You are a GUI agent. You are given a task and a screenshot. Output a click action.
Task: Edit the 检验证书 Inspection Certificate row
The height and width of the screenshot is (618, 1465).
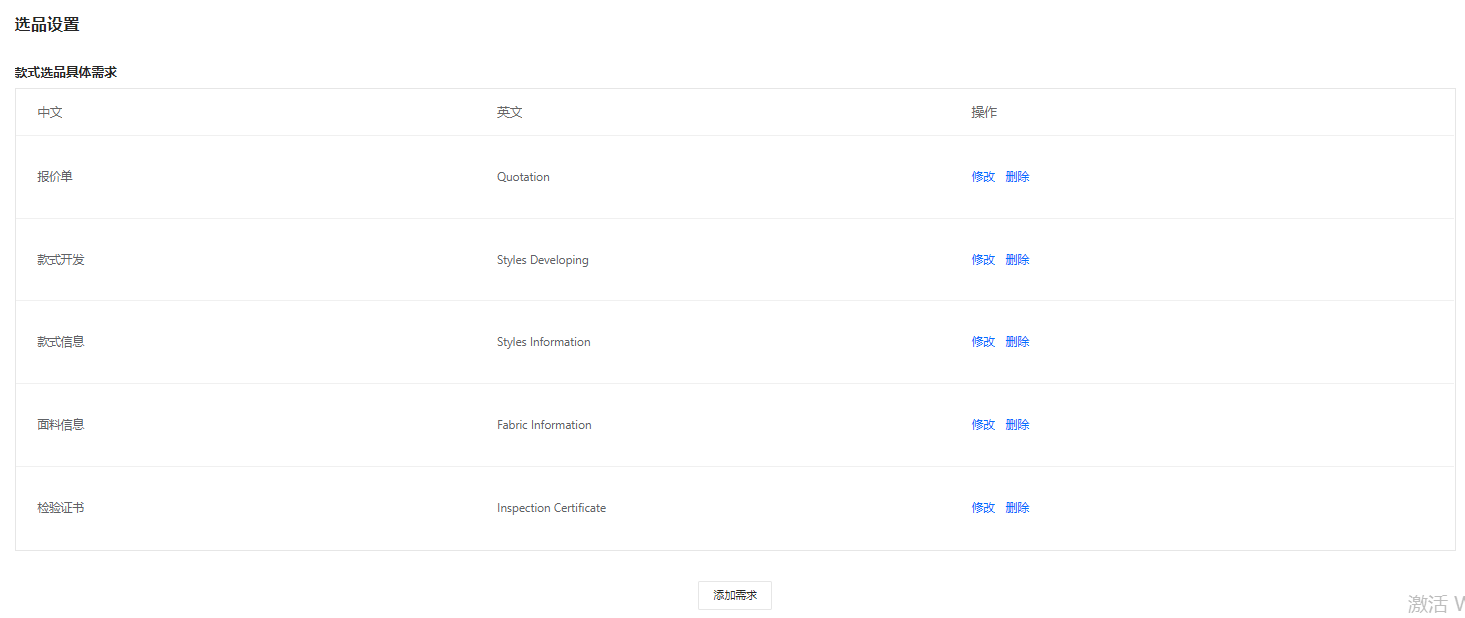982,508
